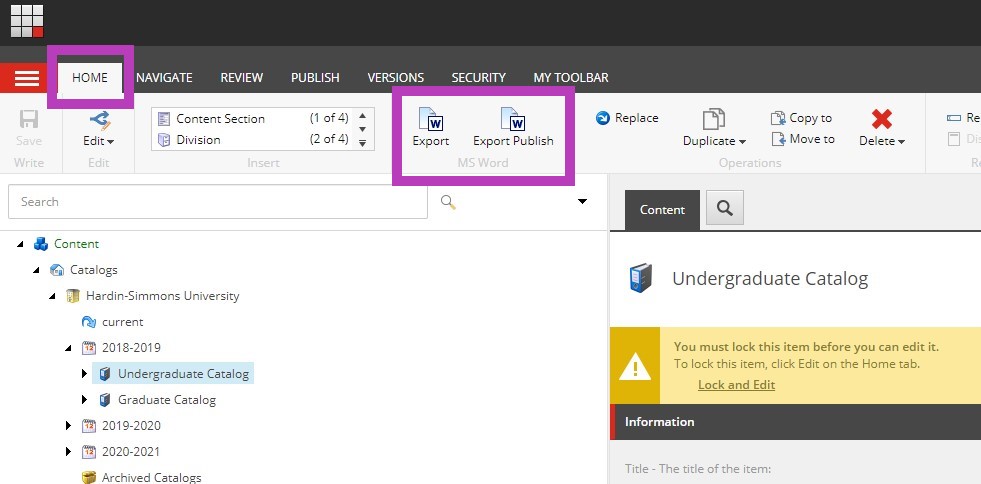The width and height of the screenshot is (981, 484).
Task: Click the Archived Catalogs box icon
Action: 89,477
